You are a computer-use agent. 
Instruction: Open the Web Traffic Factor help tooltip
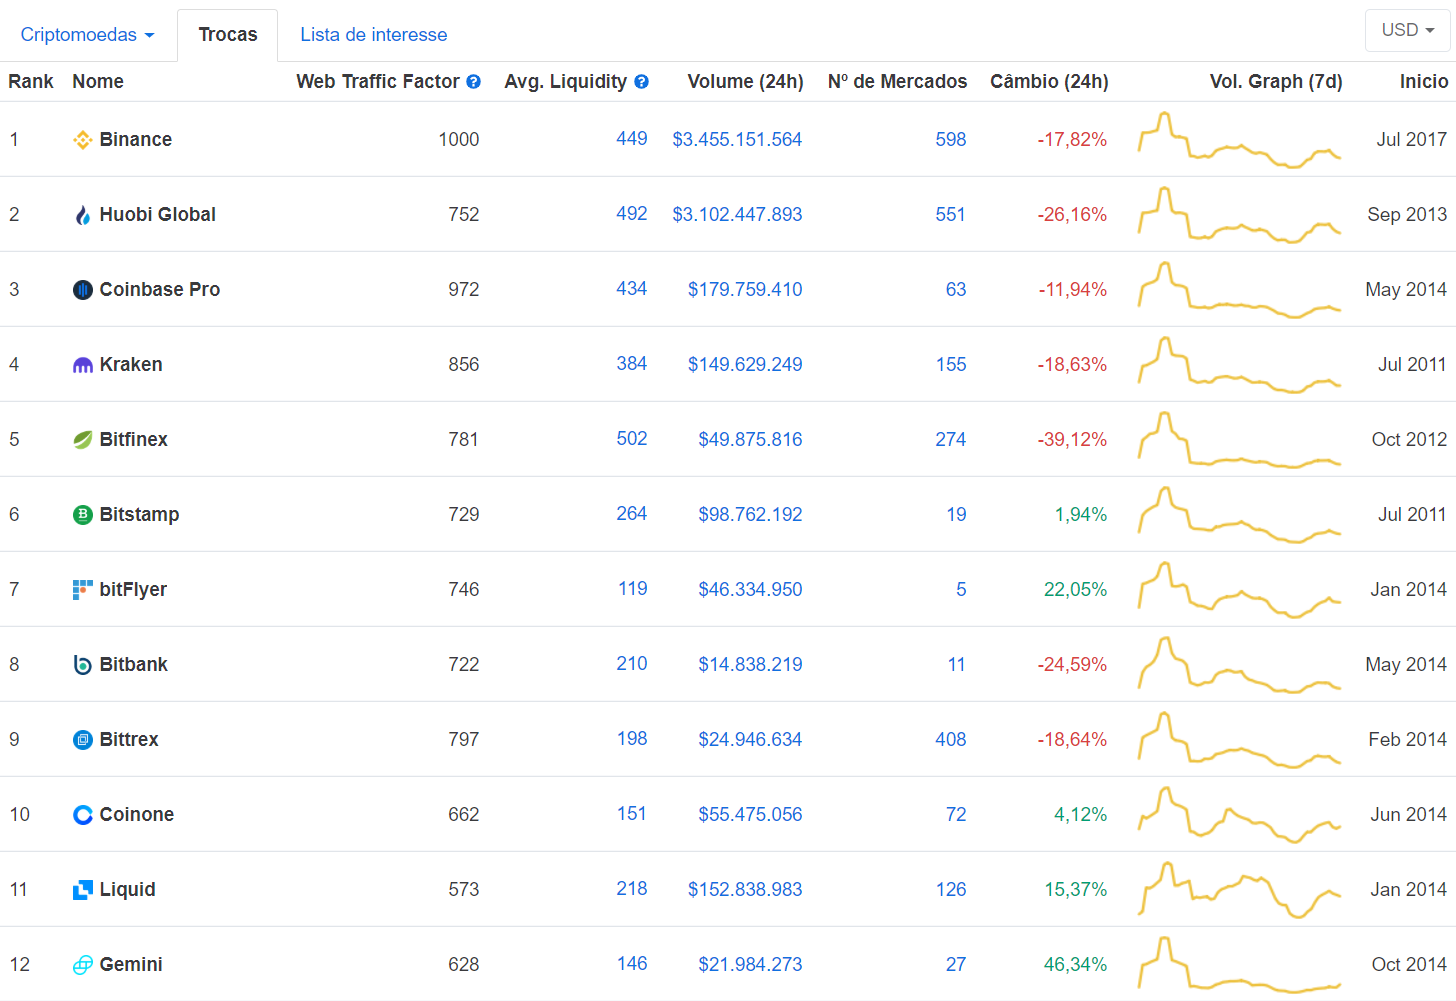click(473, 81)
